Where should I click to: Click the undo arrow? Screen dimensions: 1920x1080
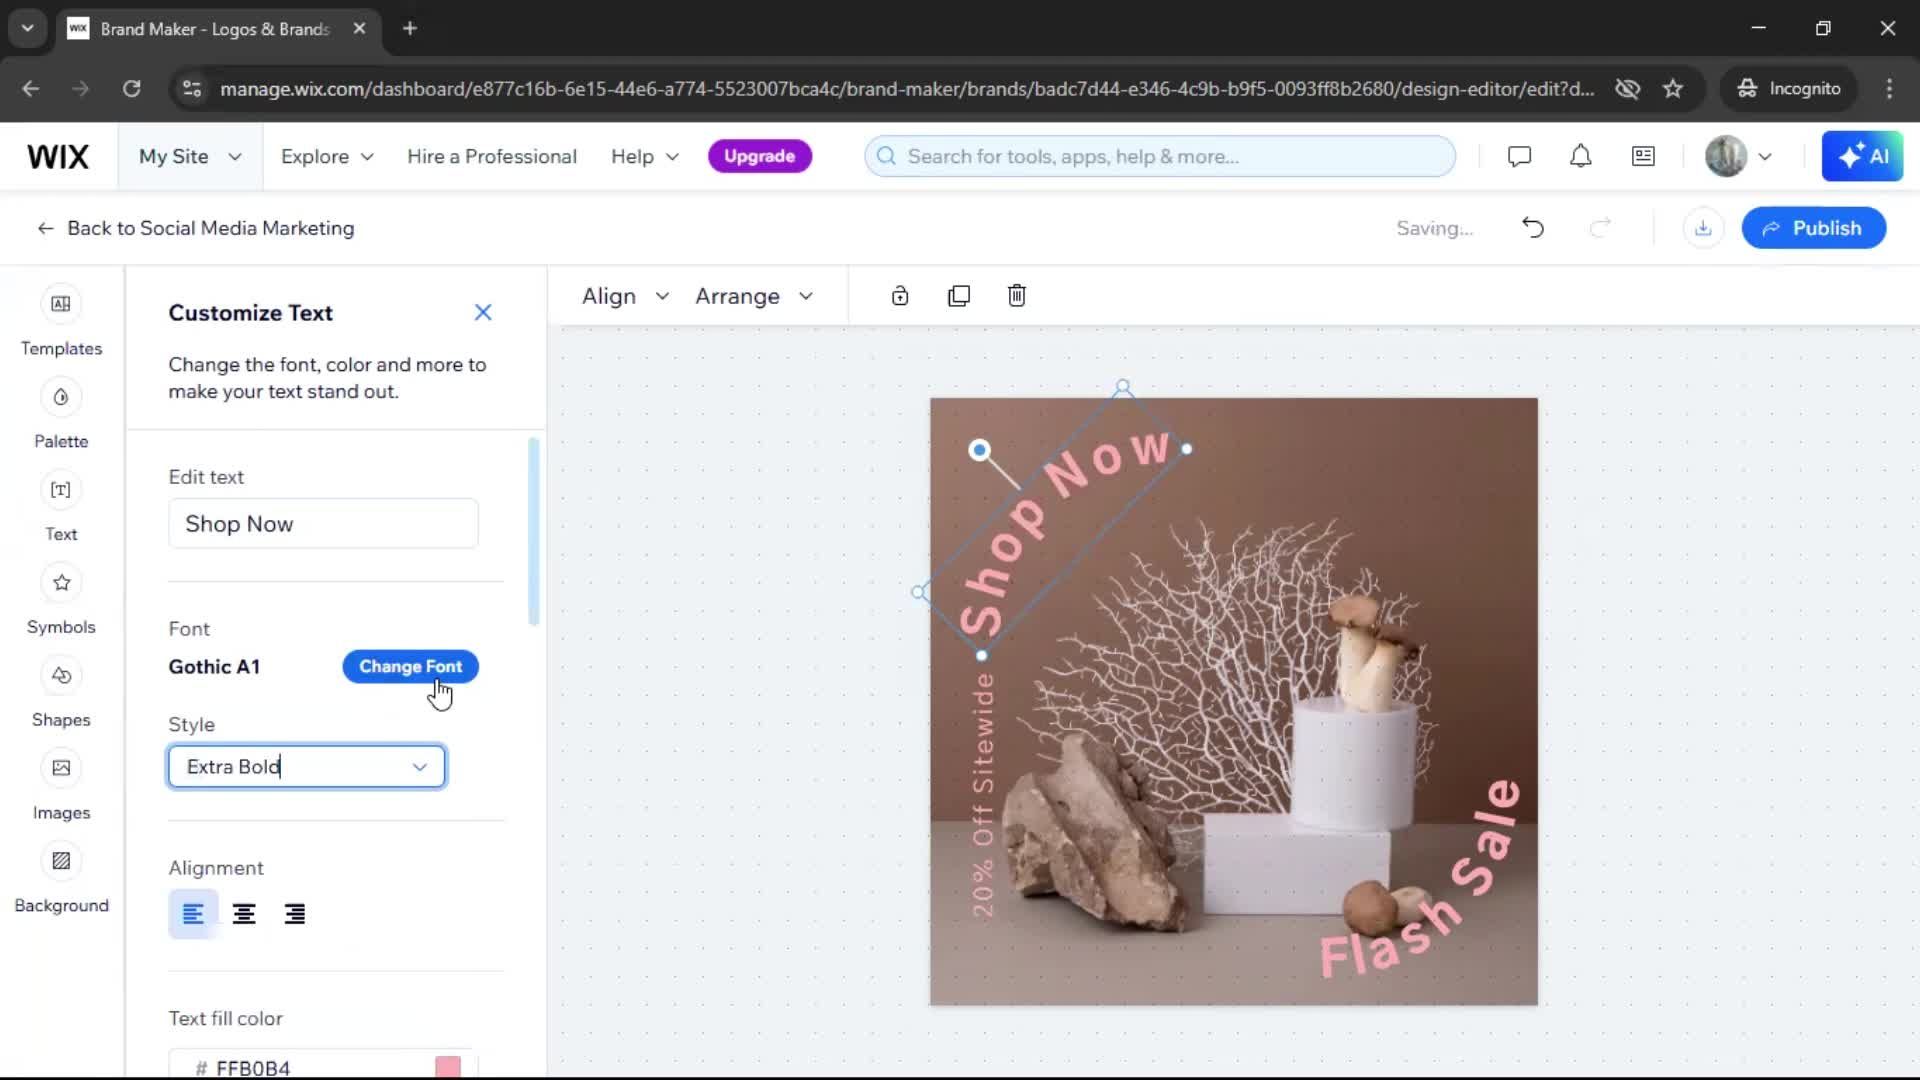1533,228
